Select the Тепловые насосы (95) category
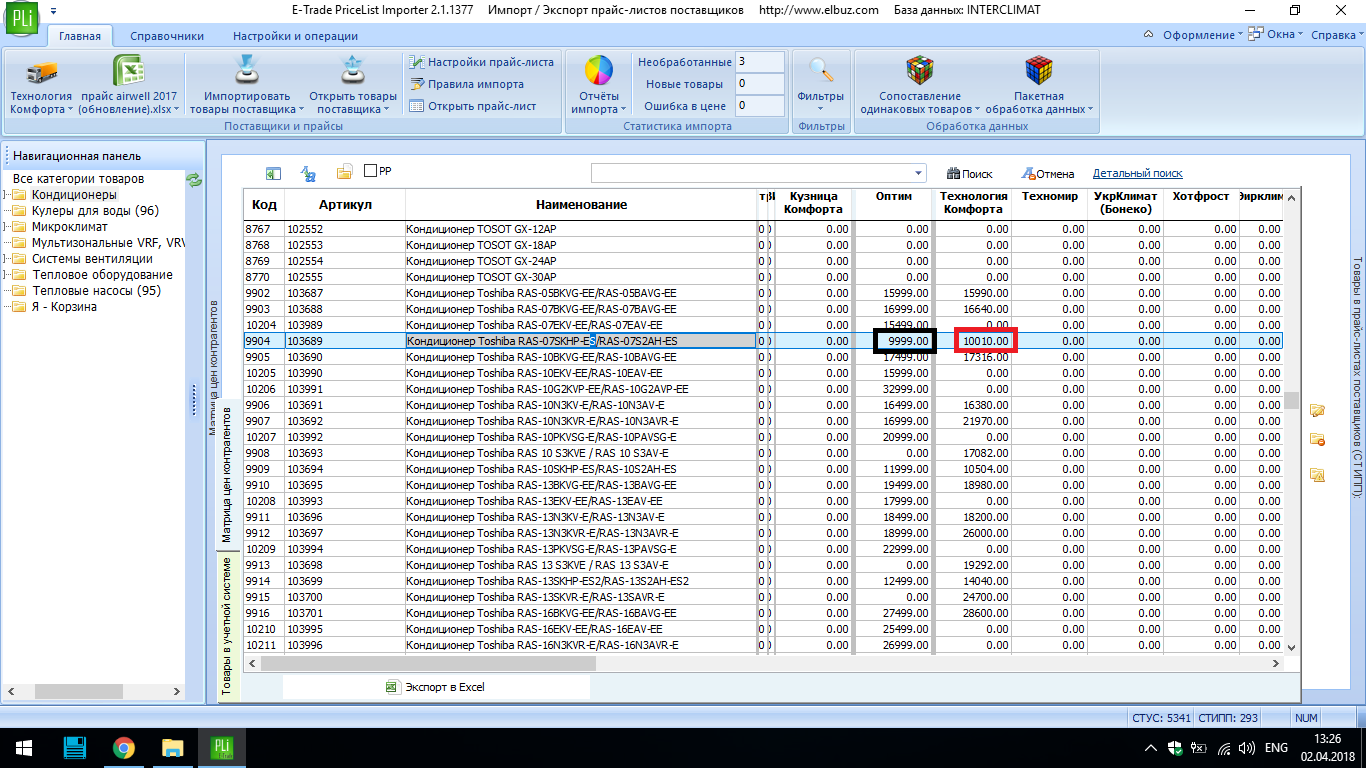1366x768 pixels. coord(96,291)
